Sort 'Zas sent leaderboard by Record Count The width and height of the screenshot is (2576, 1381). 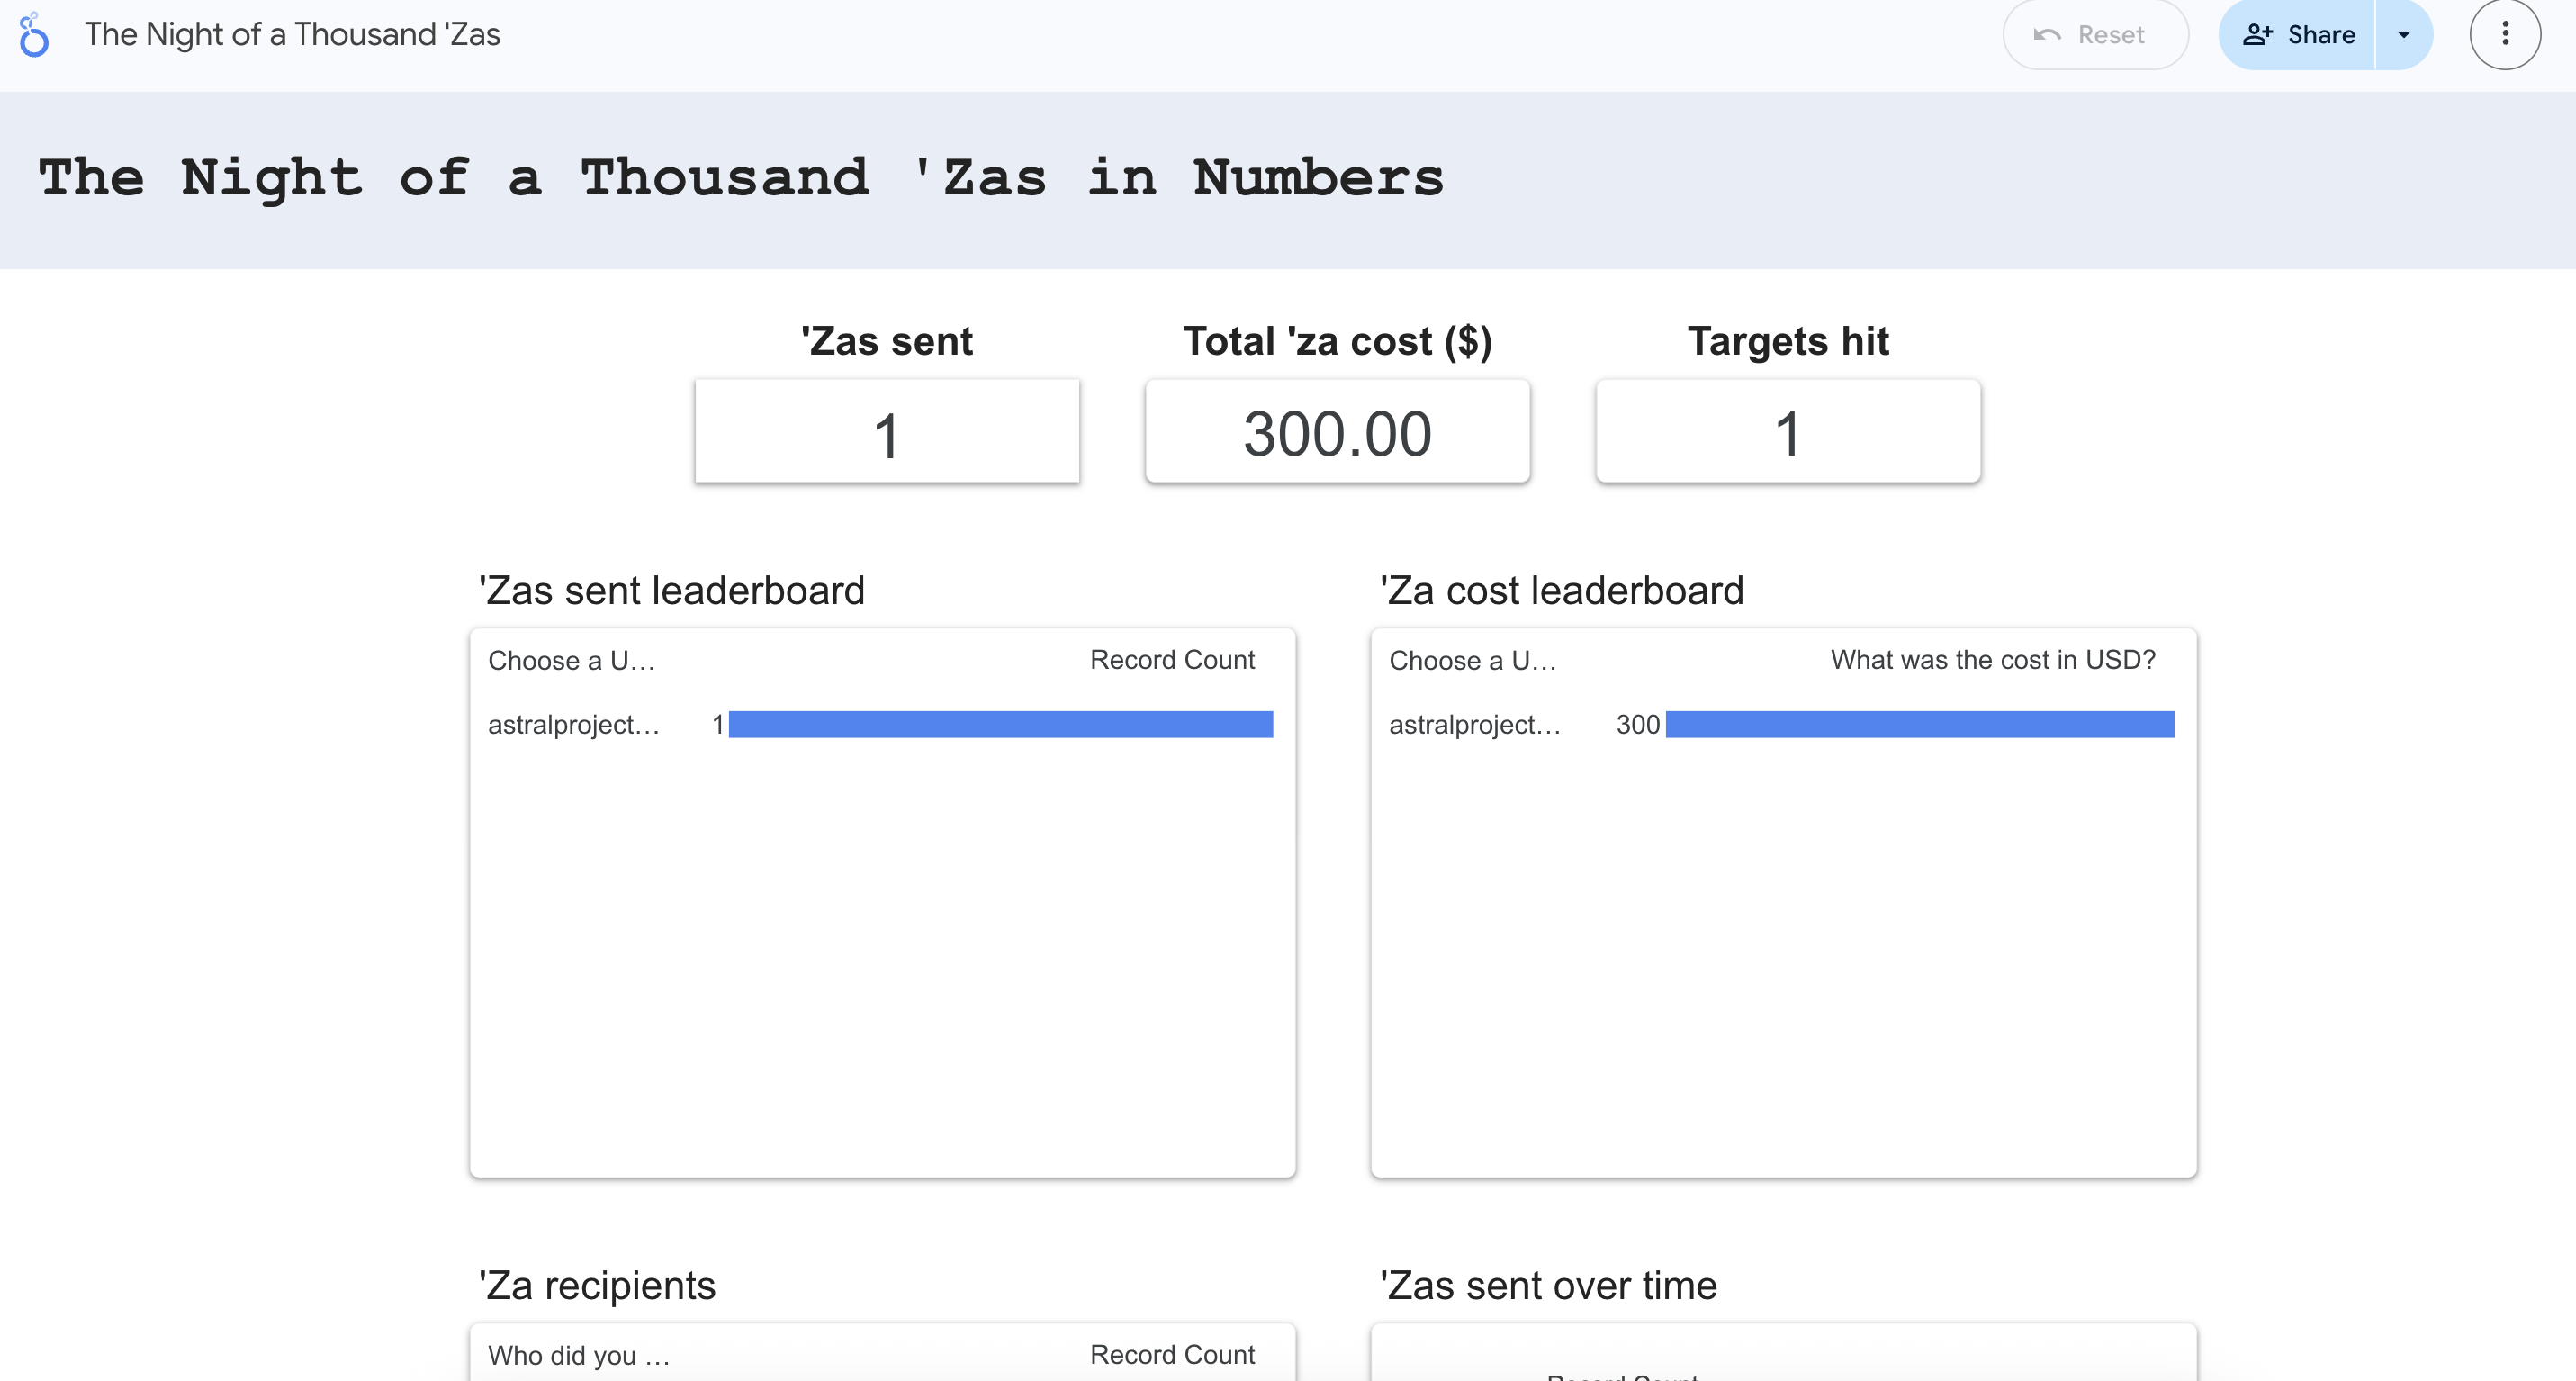(x=1172, y=660)
